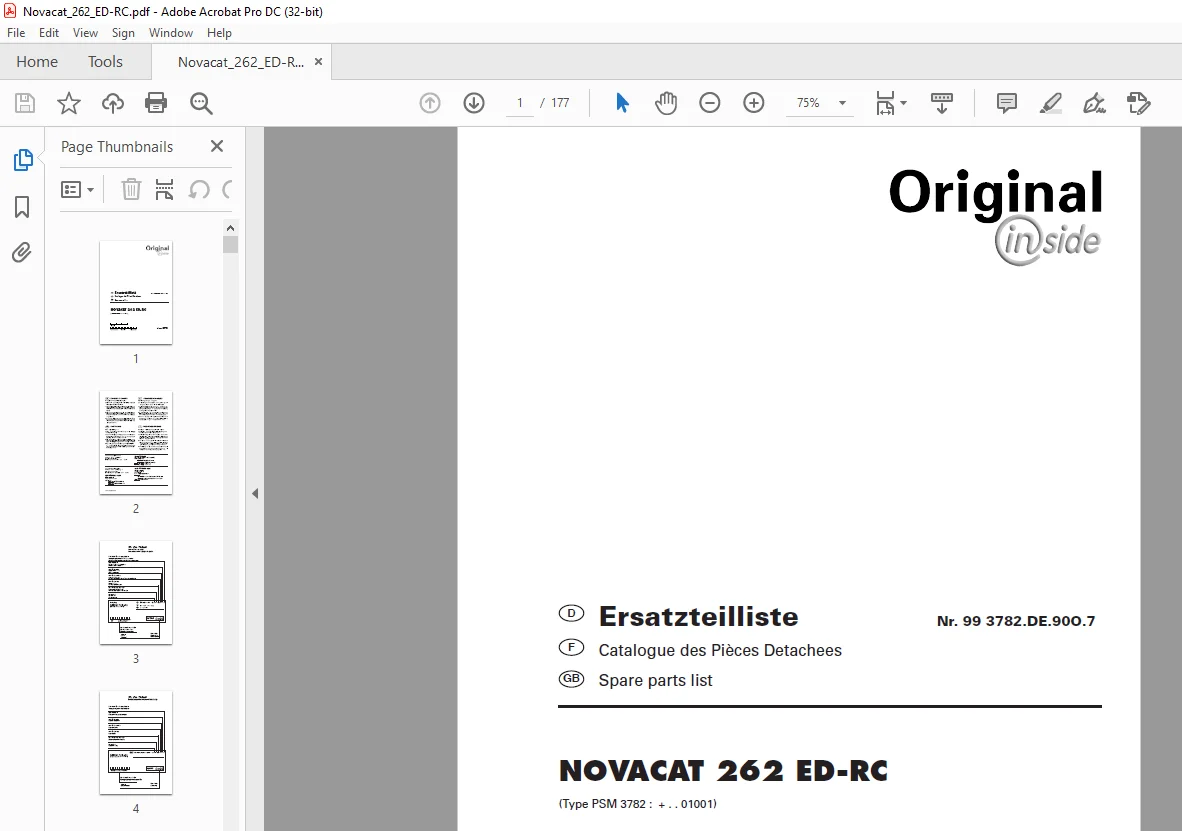Switch to the Home tab
Image resolution: width=1182 pixels, height=831 pixels.
[x=37, y=62]
